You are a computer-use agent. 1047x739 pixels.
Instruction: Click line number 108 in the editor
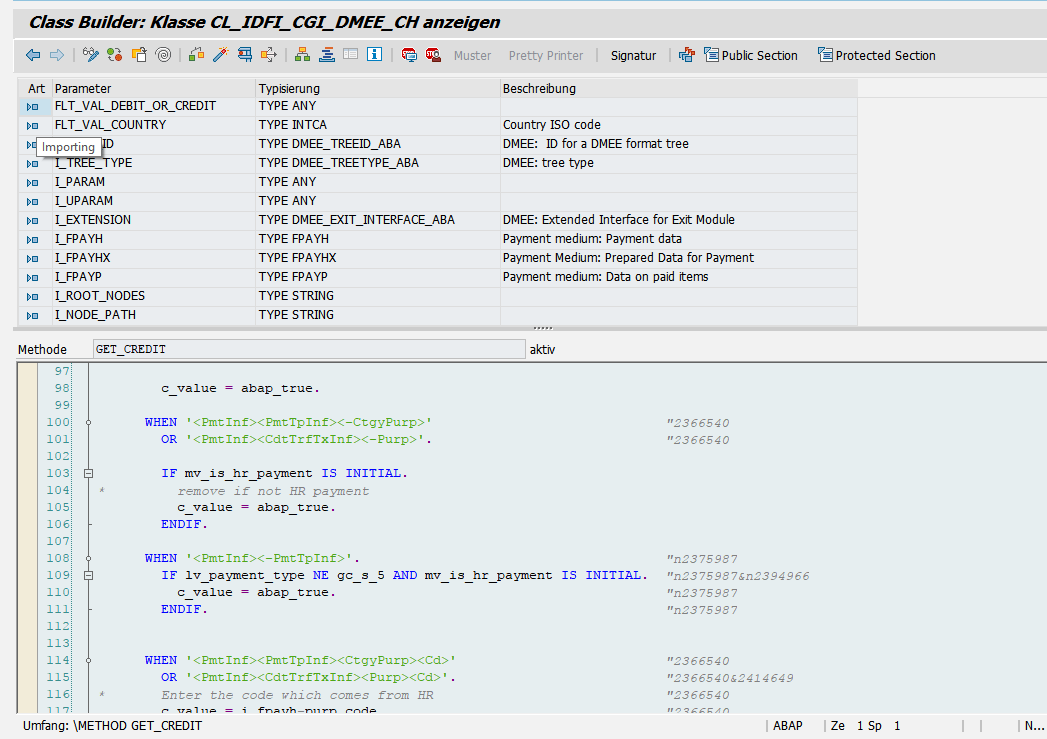point(58,558)
